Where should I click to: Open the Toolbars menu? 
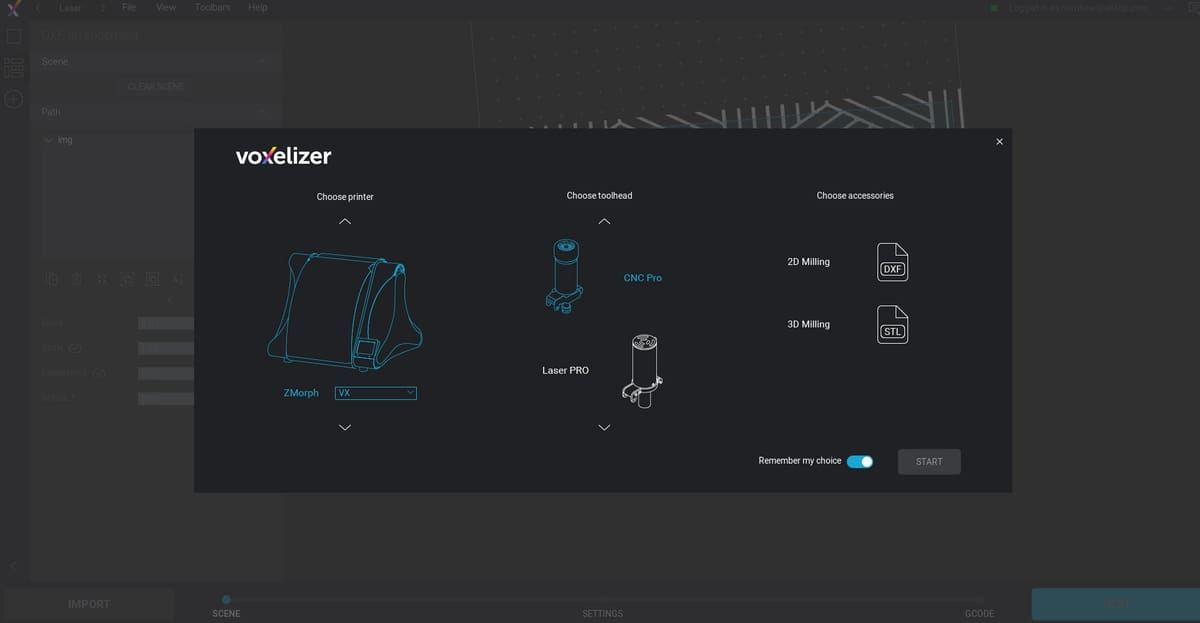212,7
